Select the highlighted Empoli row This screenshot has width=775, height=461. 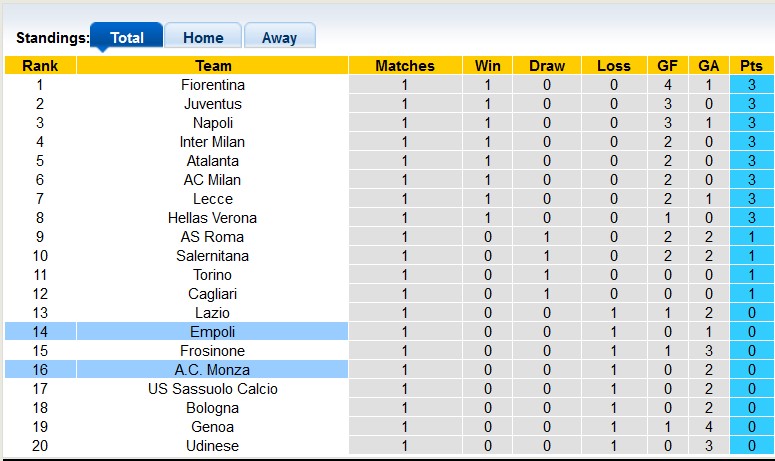point(213,332)
